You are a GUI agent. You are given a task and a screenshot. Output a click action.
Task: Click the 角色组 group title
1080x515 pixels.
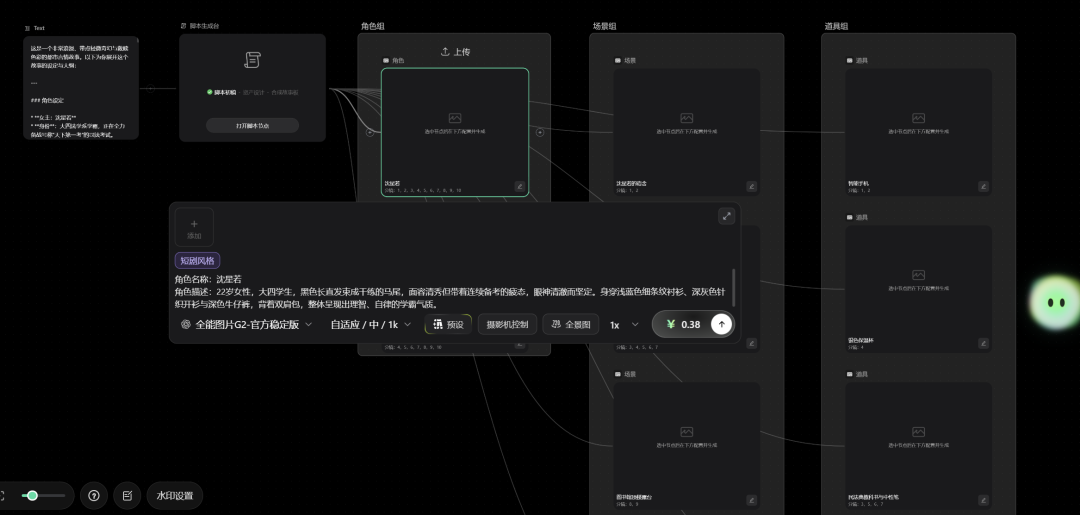[373, 26]
